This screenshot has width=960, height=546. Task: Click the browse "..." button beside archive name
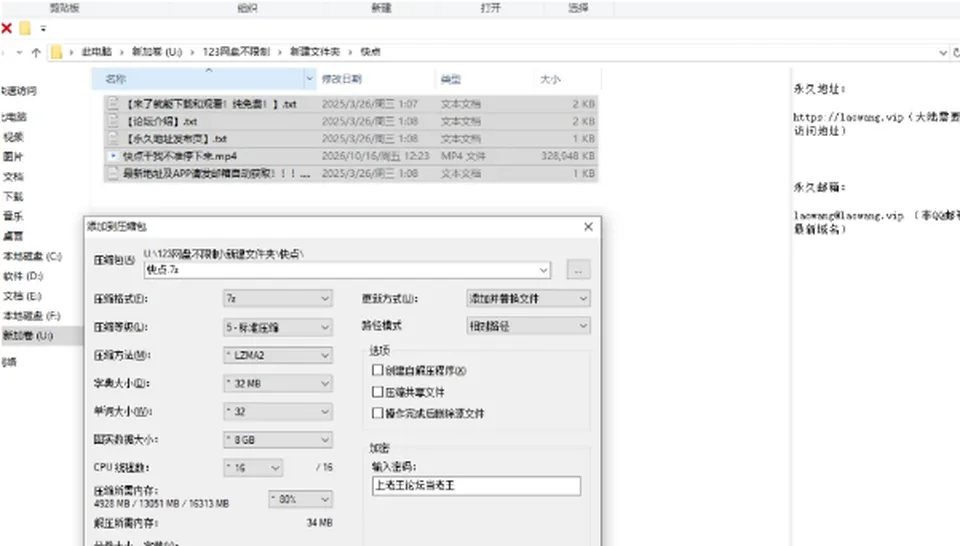tap(579, 270)
